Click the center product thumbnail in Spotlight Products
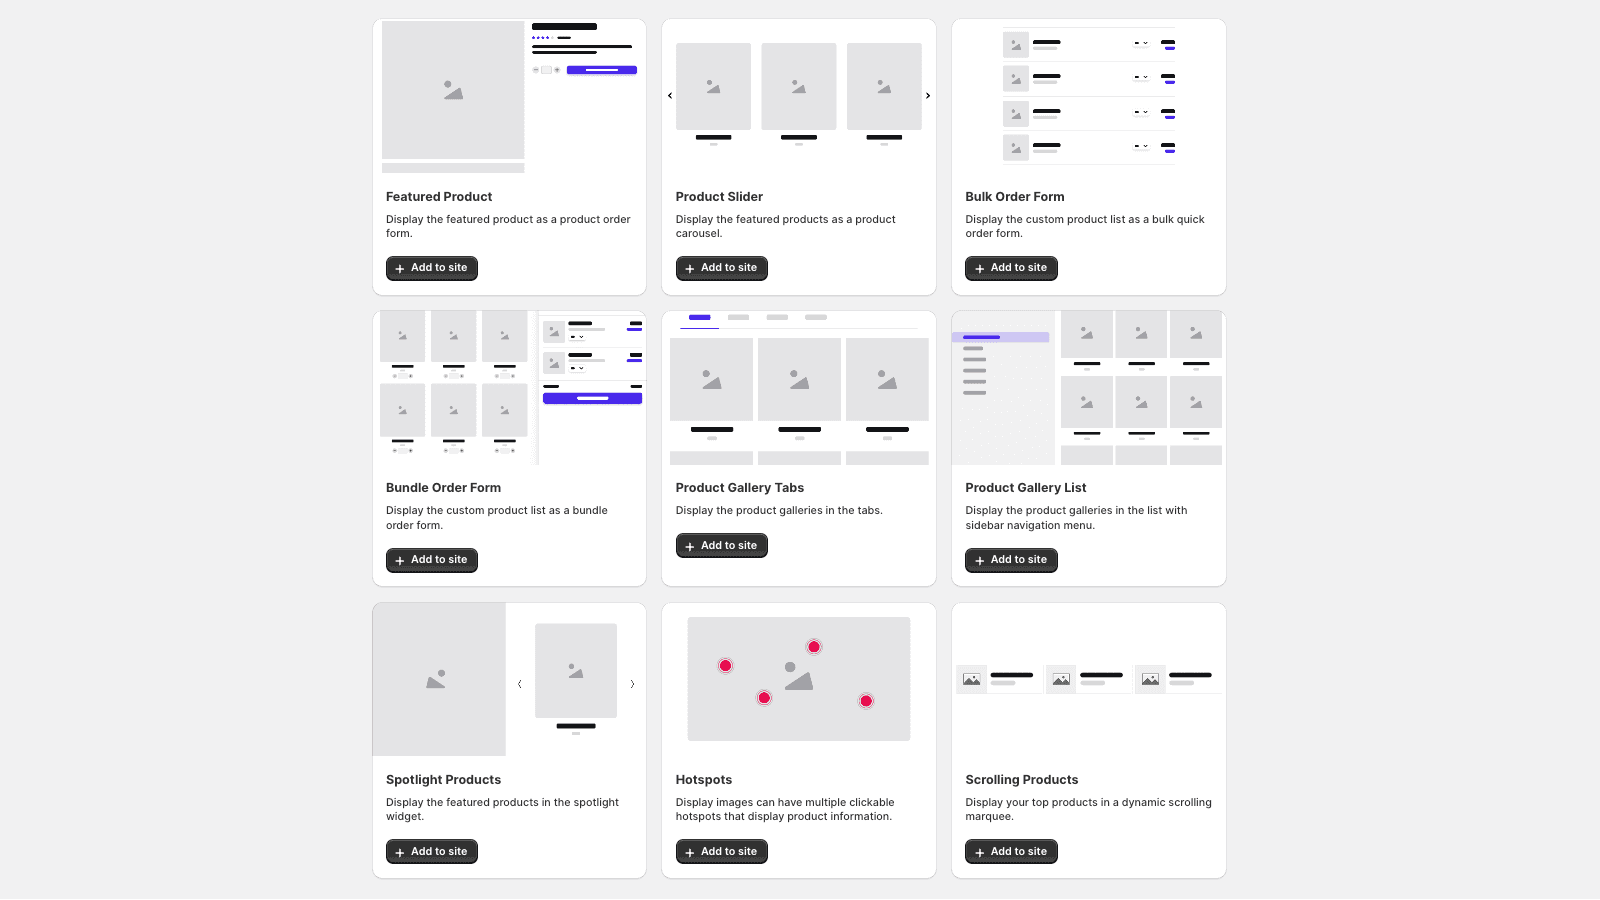Screen dimensions: 1600x900 coord(575,672)
